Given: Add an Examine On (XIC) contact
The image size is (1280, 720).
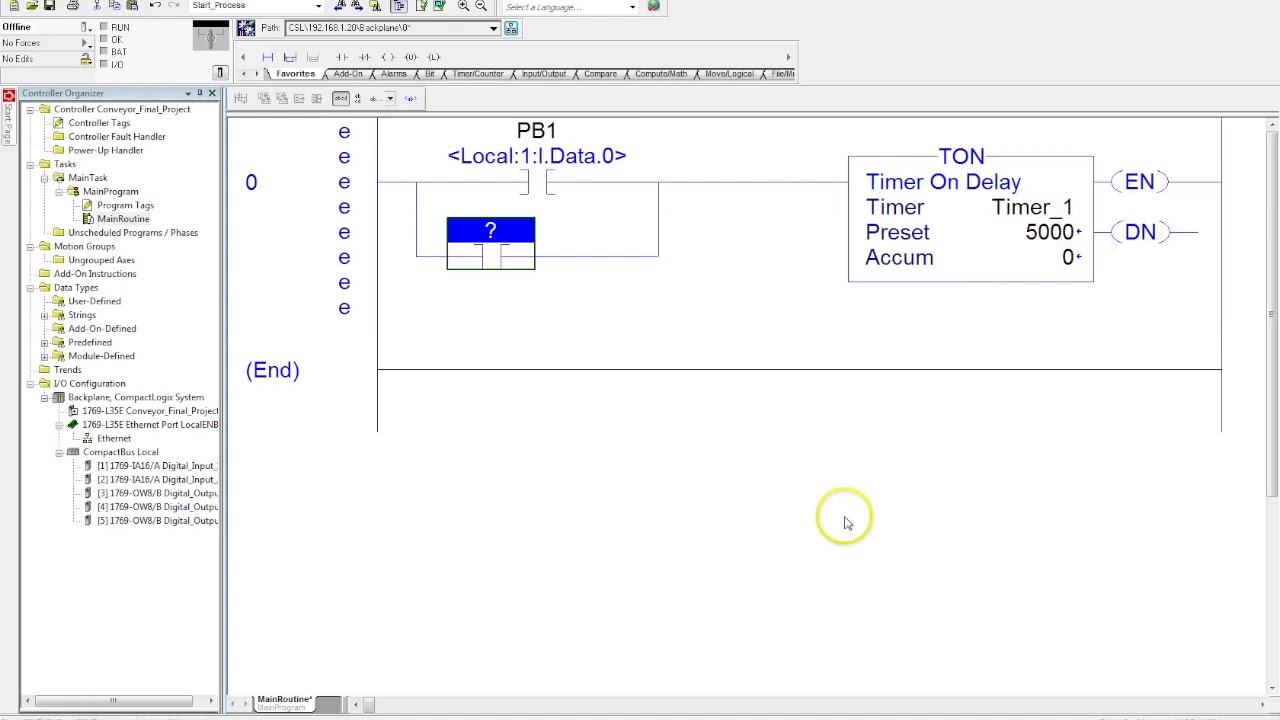Looking at the screenshot, I should click(x=342, y=57).
